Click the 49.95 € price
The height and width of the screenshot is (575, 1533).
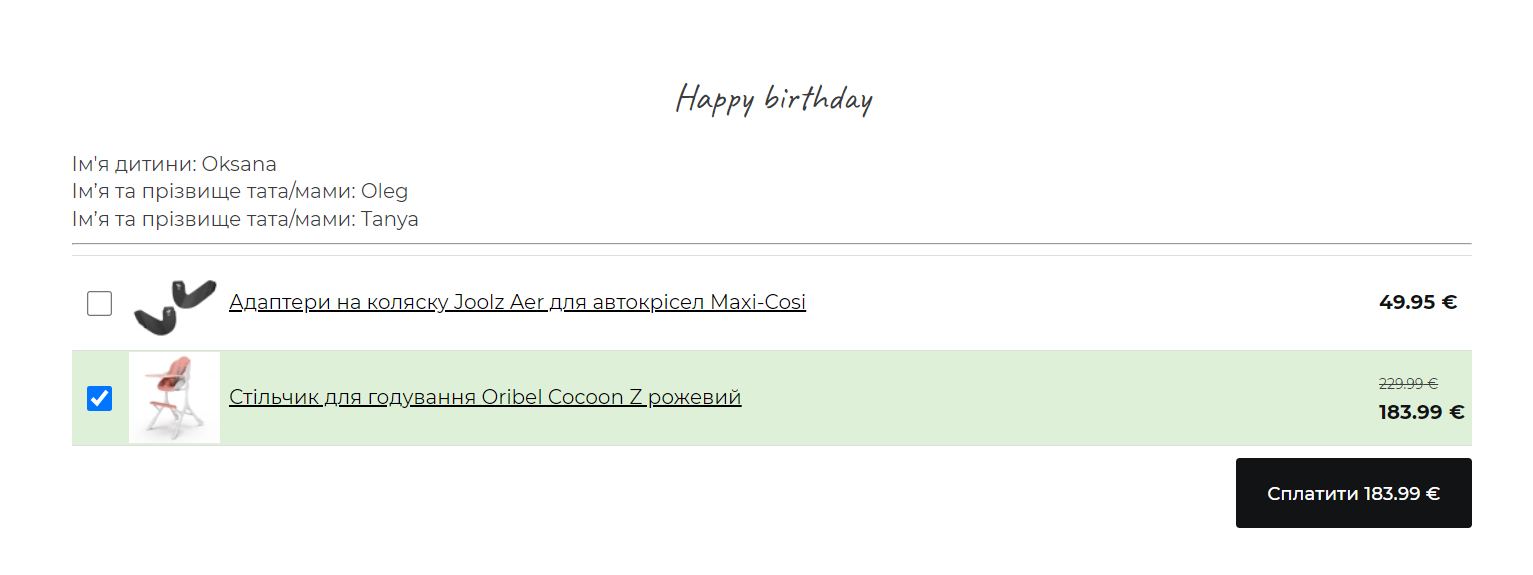point(1417,302)
